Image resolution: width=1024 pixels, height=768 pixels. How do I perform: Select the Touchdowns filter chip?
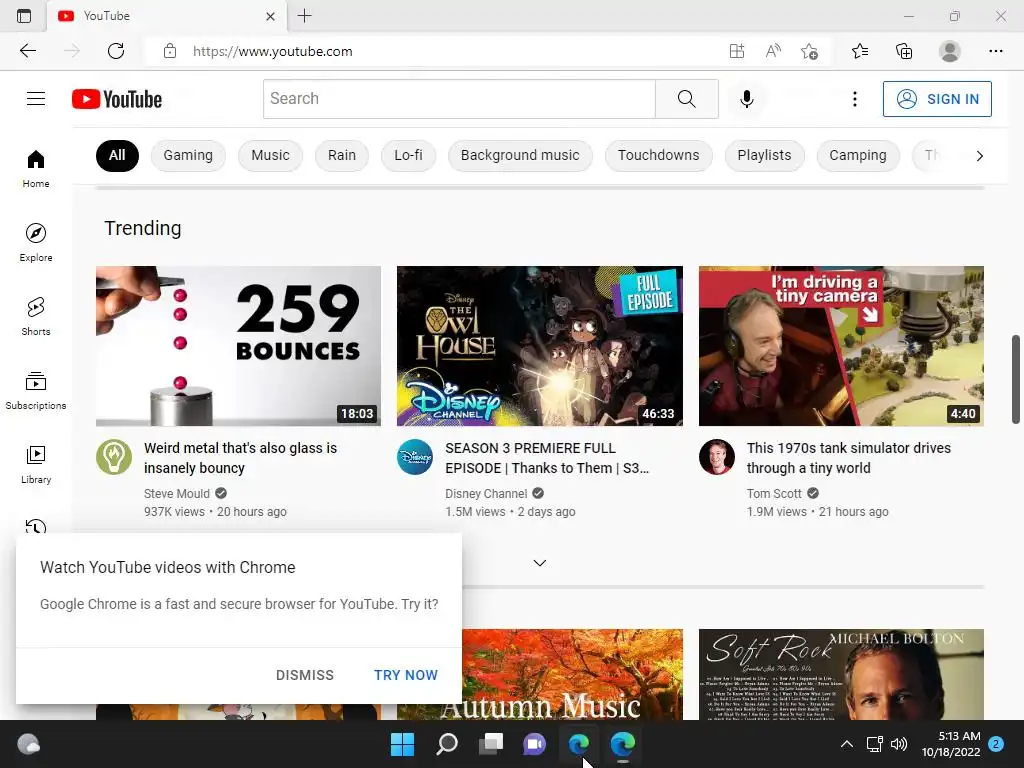coord(658,155)
